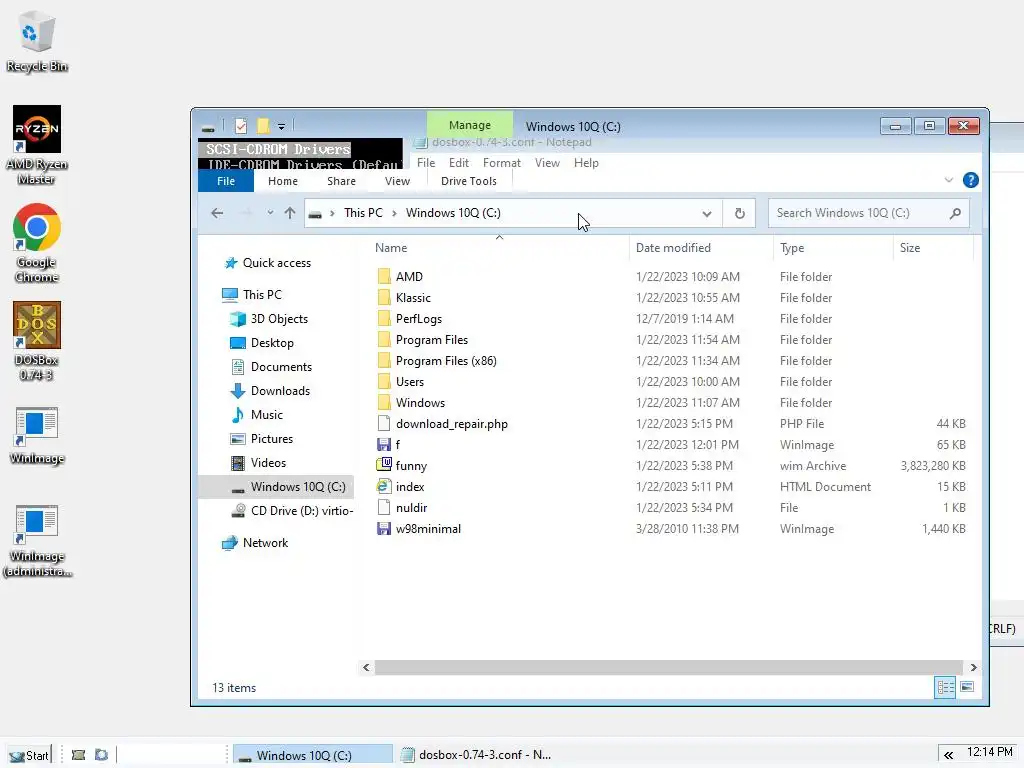Select the w98minimal WinImage file icon
This screenshot has height=768, width=1024.
pos(384,528)
